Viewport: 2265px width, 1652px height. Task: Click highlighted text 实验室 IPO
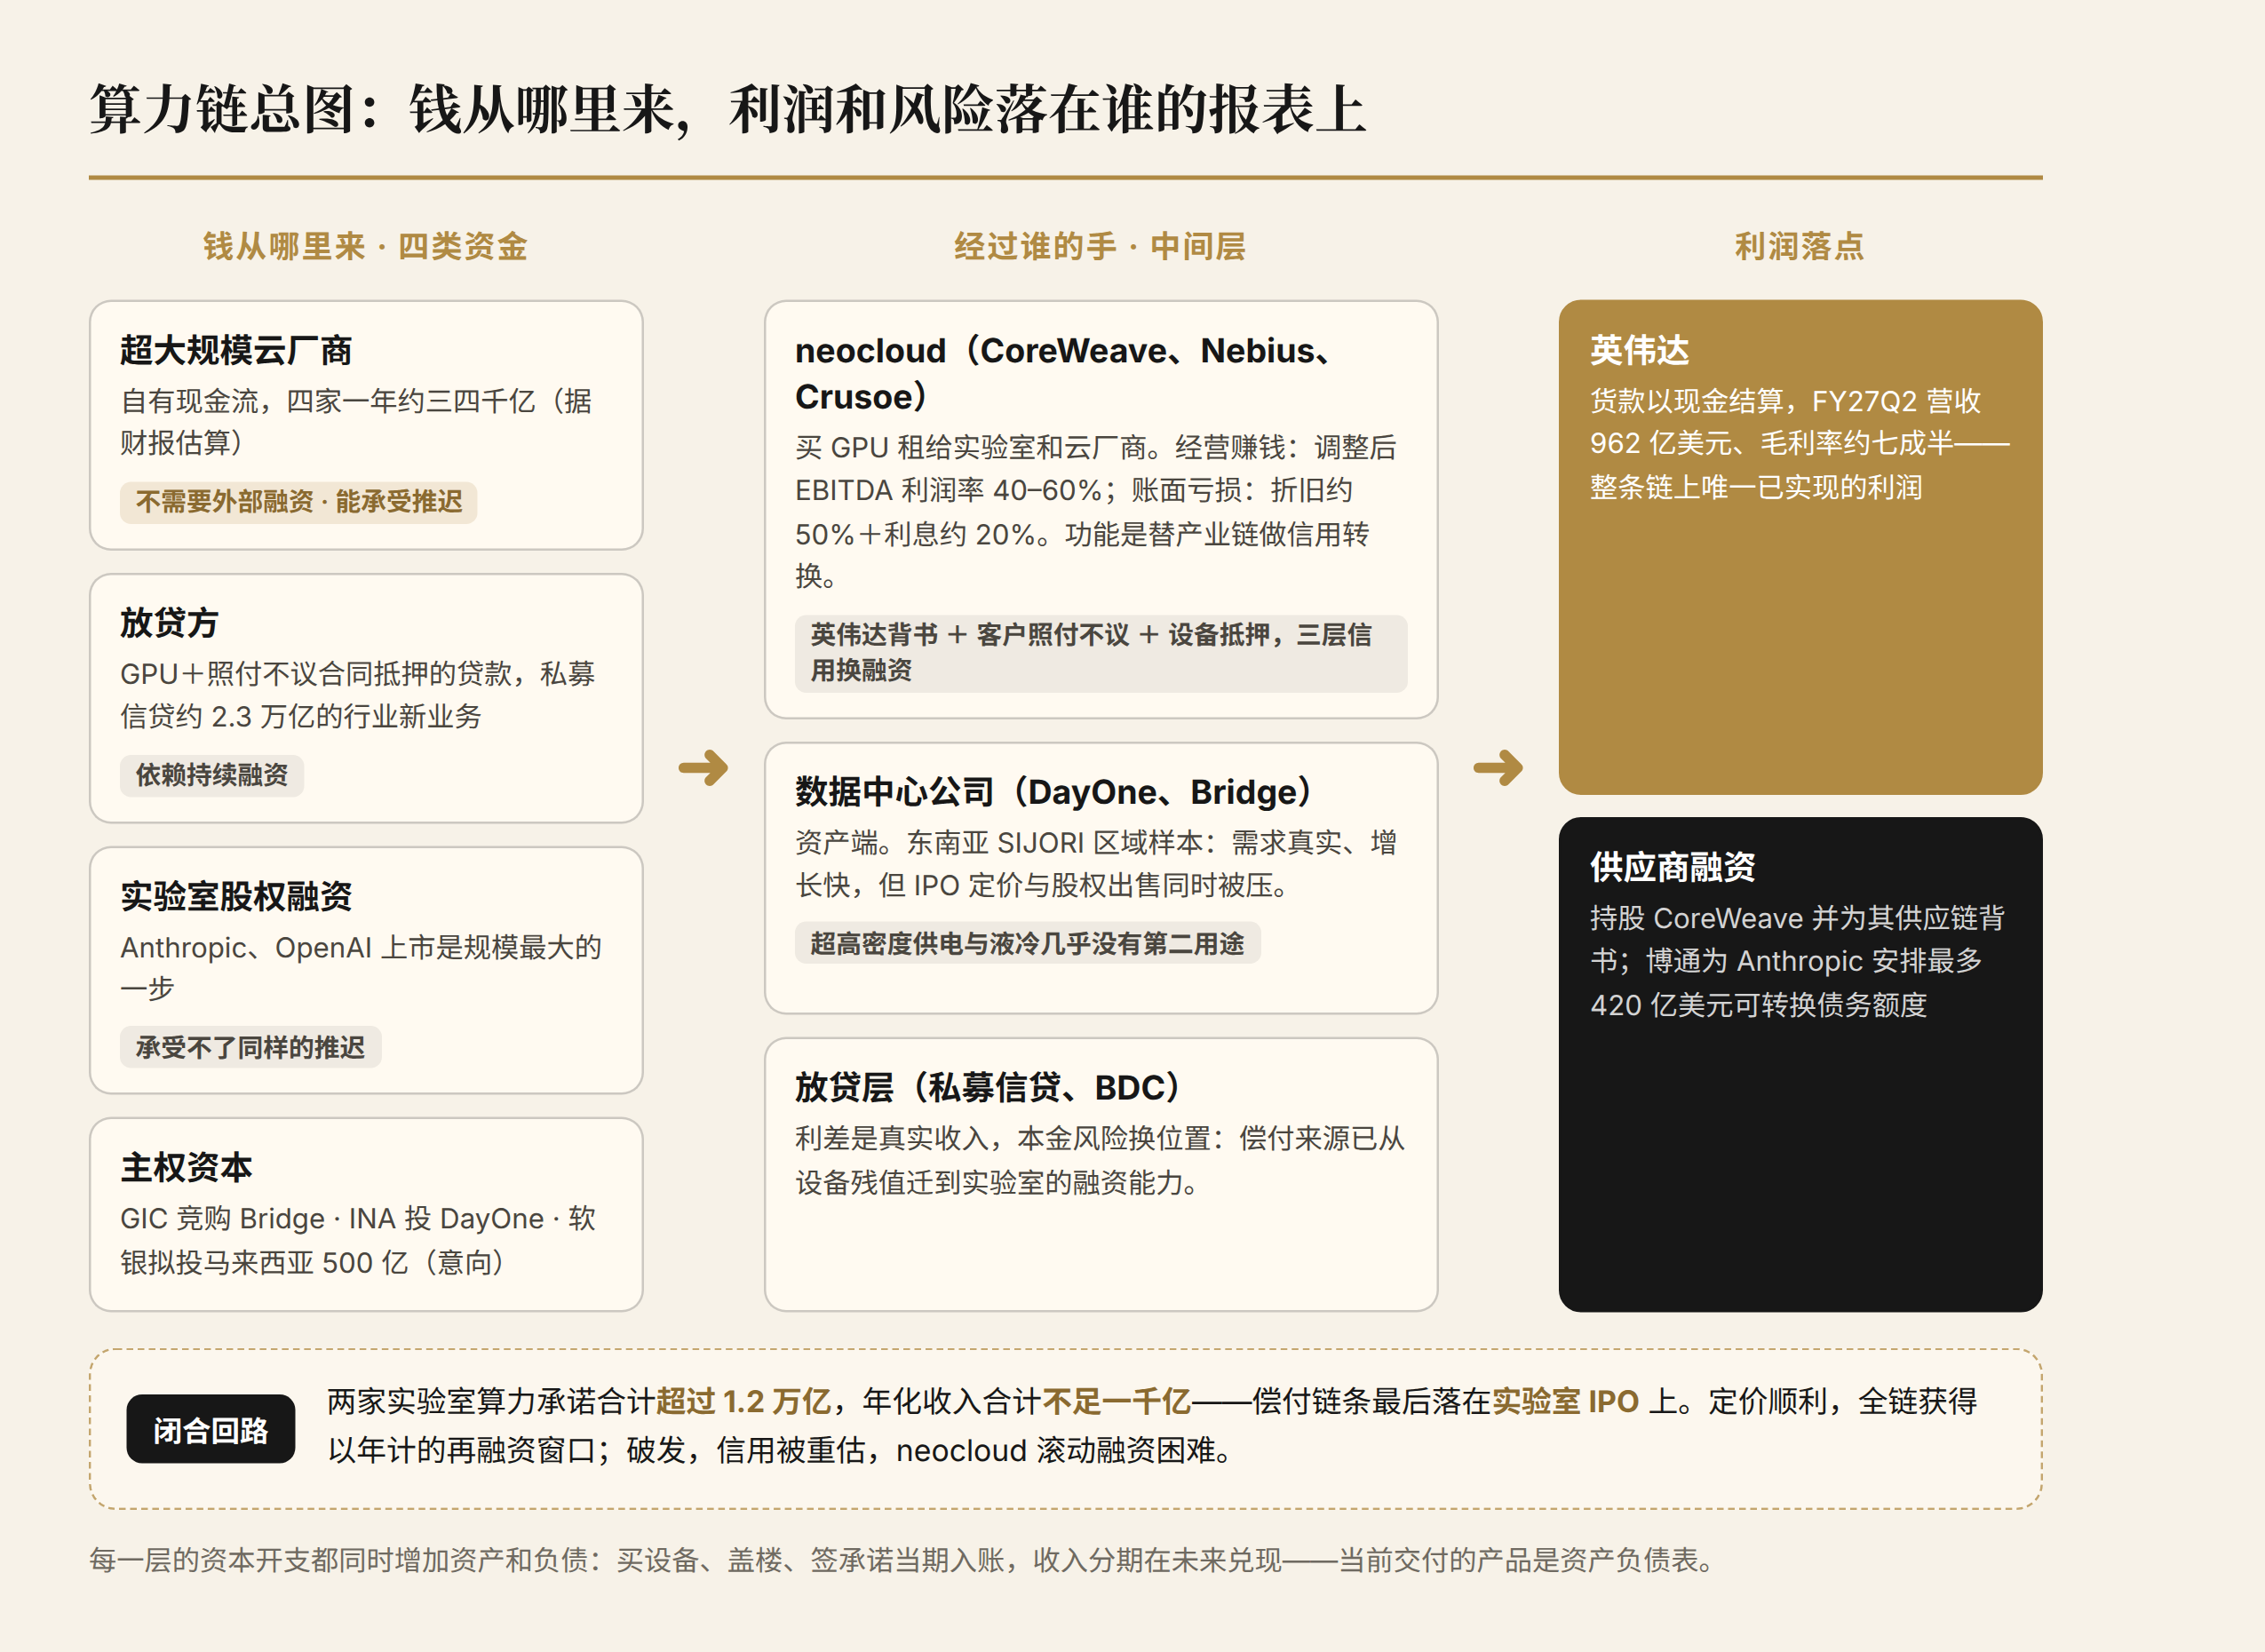tap(1566, 1402)
